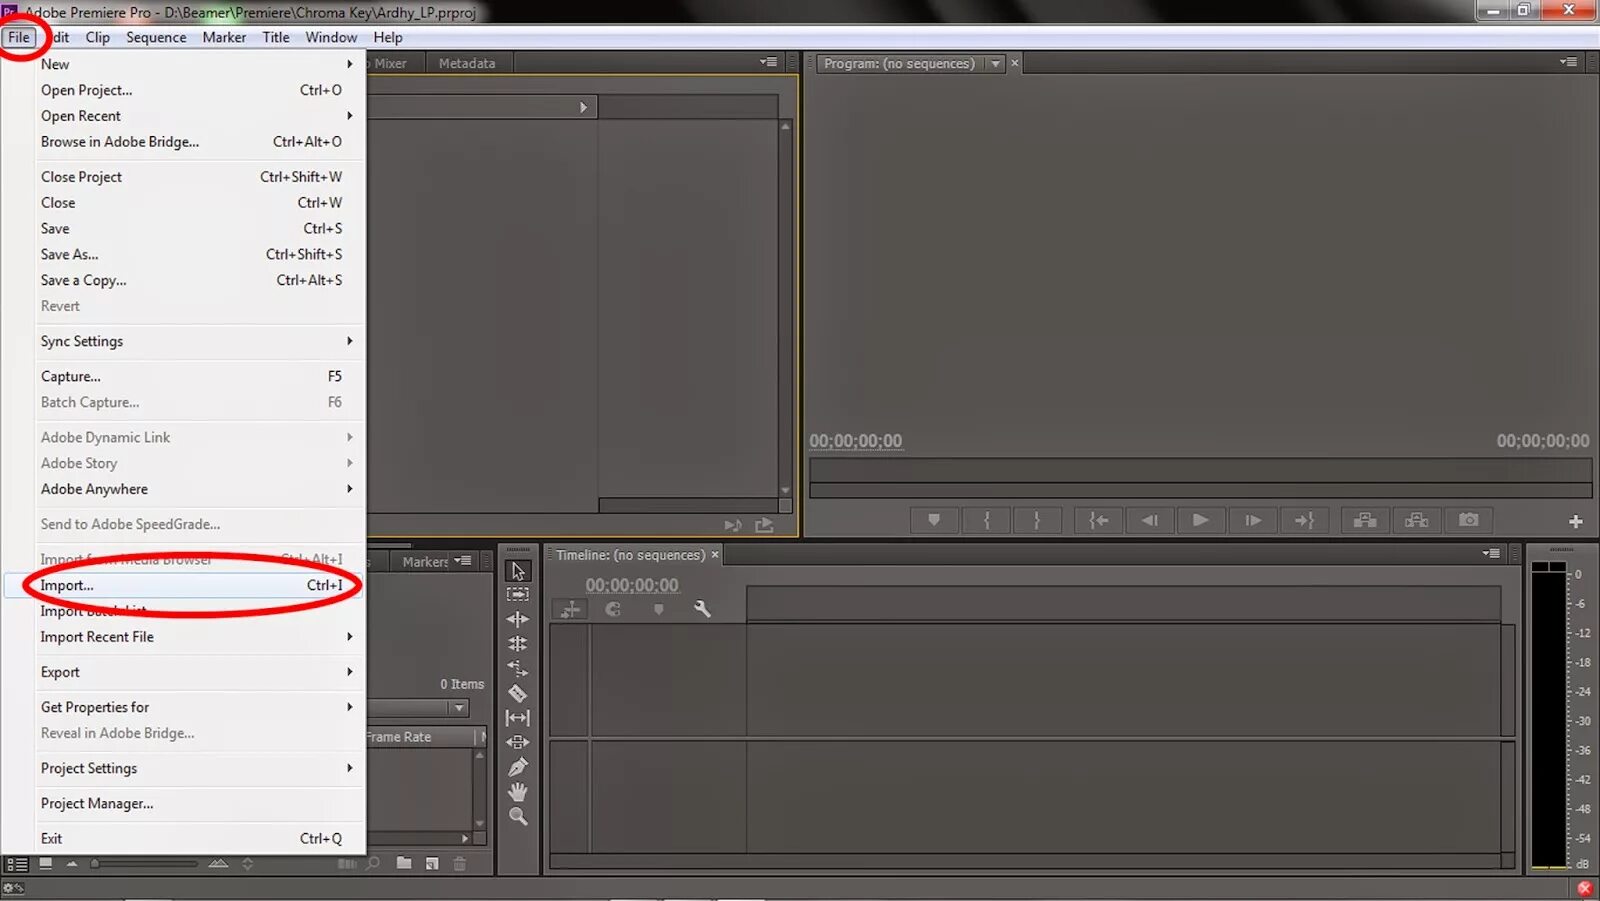
Task: Switch to the Metadata tab
Action: point(467,63)
